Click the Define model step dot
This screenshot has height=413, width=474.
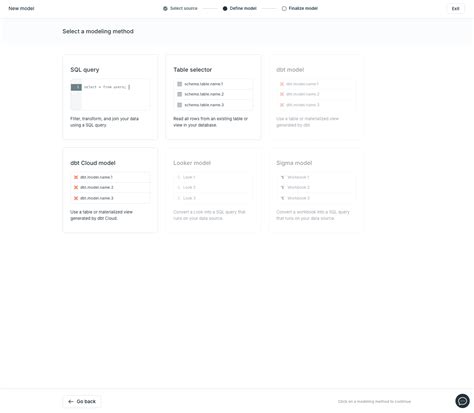click(x=225, y=8)
